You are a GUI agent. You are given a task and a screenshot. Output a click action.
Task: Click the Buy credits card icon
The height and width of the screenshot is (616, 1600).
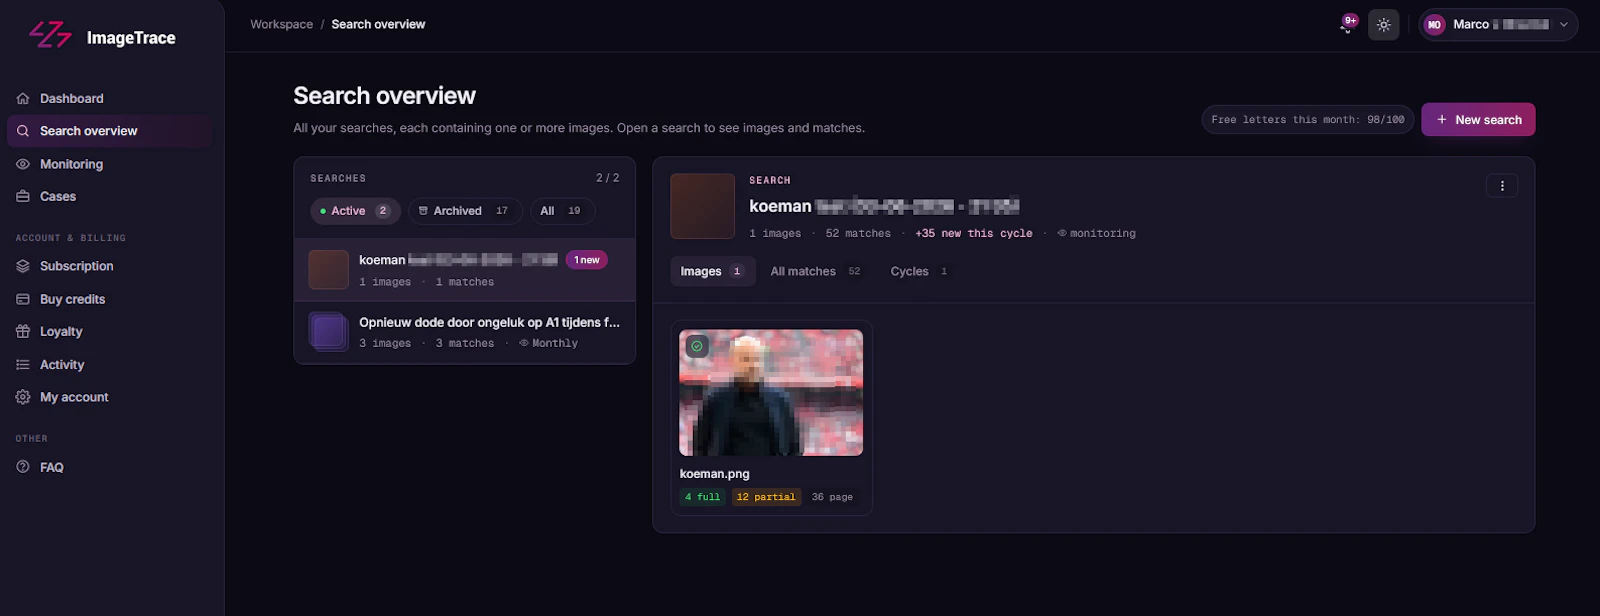(x=23, y=299)
